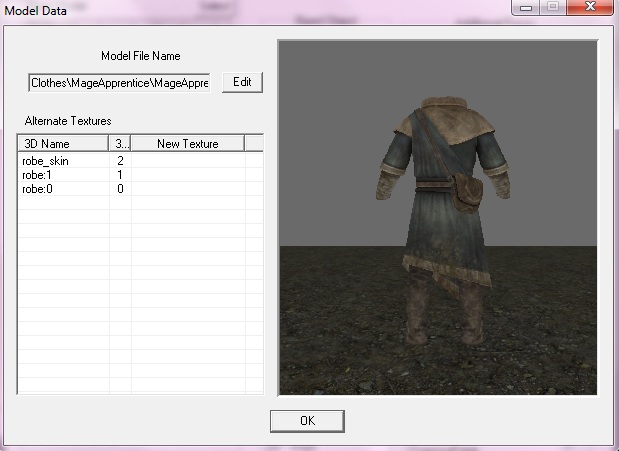This screenshot has height=451, width=619.
Task: Click index value 0 for robe:0
Action: tap(120, 189)
